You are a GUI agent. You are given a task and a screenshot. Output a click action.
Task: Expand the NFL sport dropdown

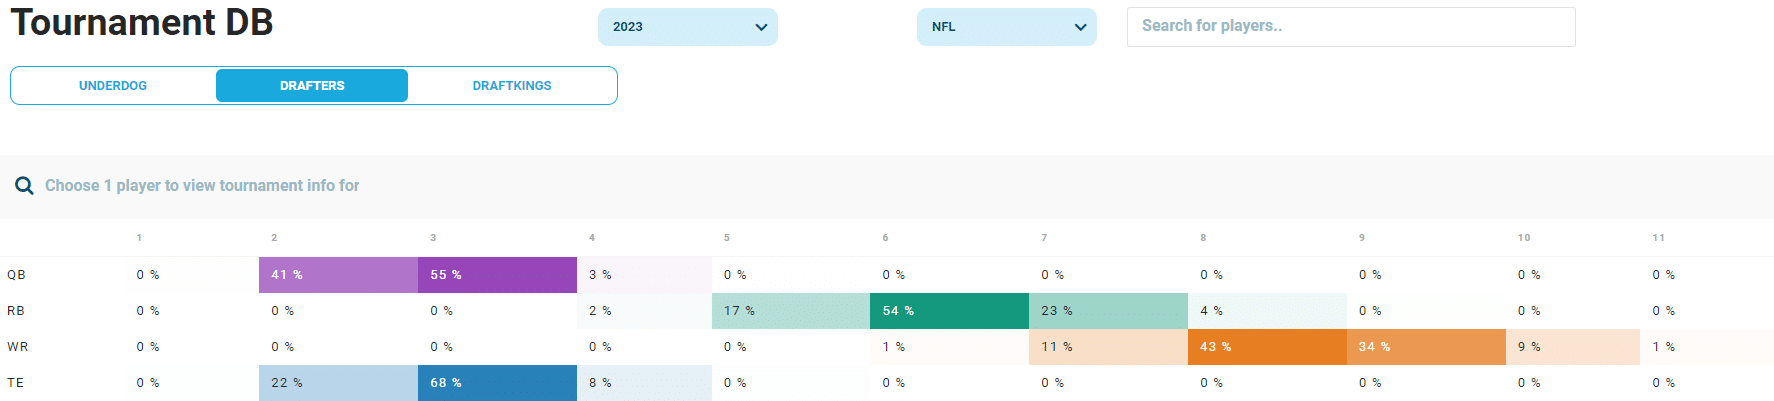coord(1005,27)
